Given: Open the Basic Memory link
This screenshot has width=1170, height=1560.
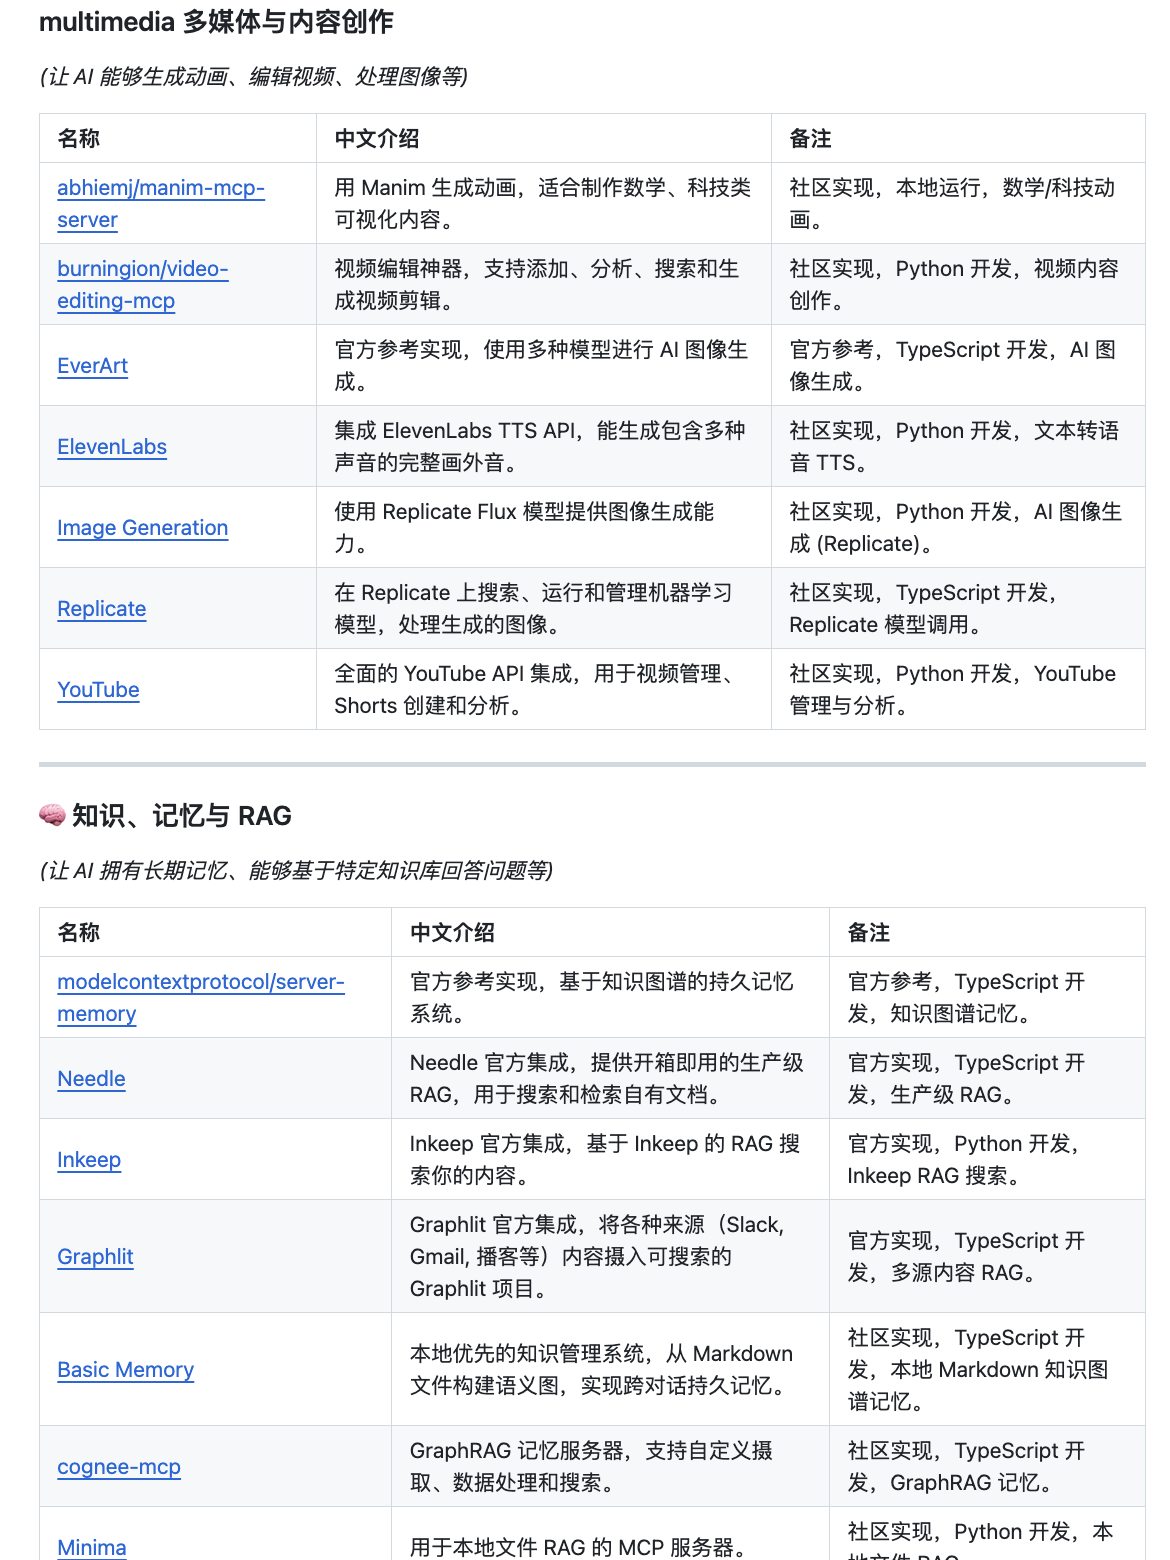Looking at the screenshot, I should click(126, 1370).
